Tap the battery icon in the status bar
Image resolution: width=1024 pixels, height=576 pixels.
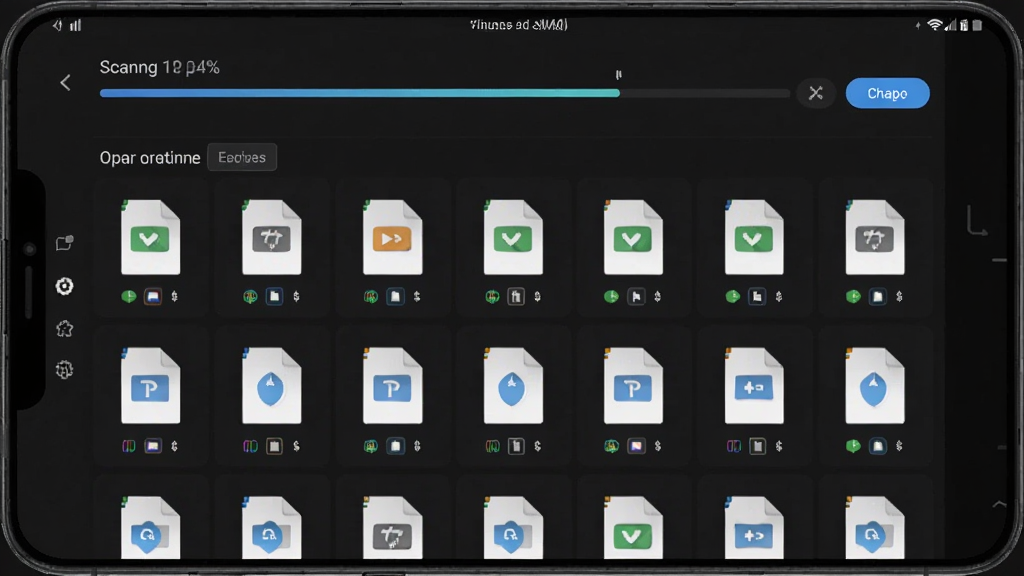(977, 25)
